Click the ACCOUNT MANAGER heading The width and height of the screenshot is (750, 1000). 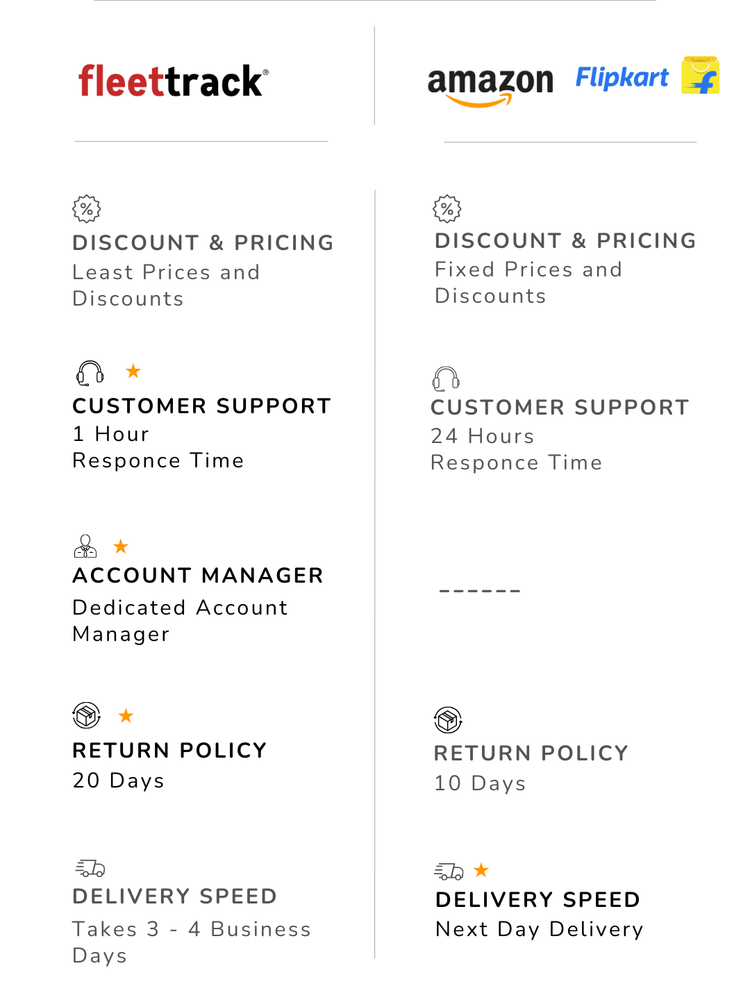[x=198, y=576]
